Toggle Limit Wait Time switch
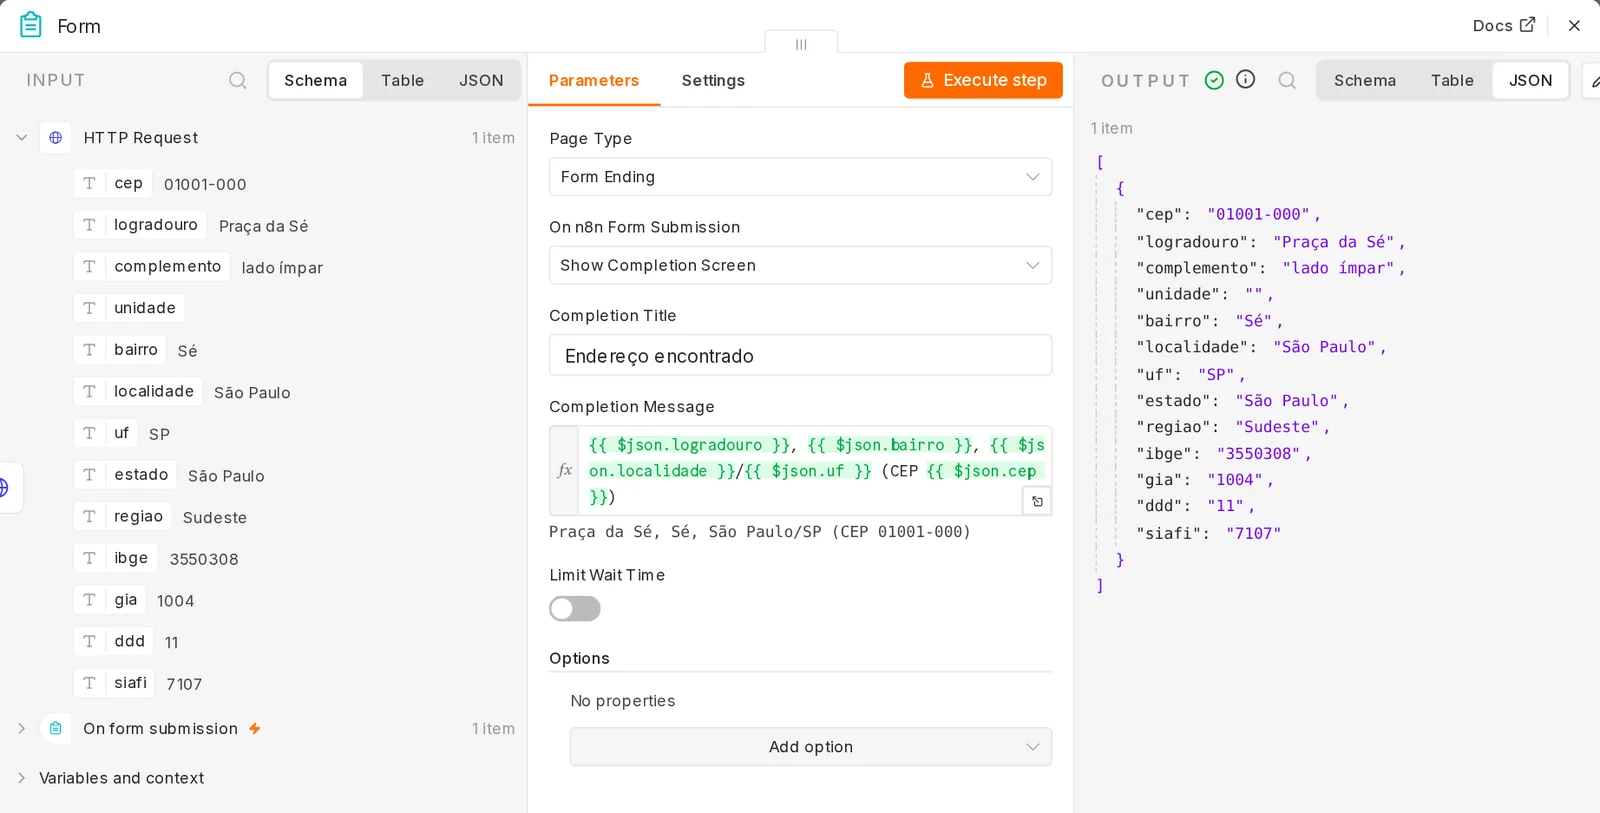 click(x=575, y=608)
